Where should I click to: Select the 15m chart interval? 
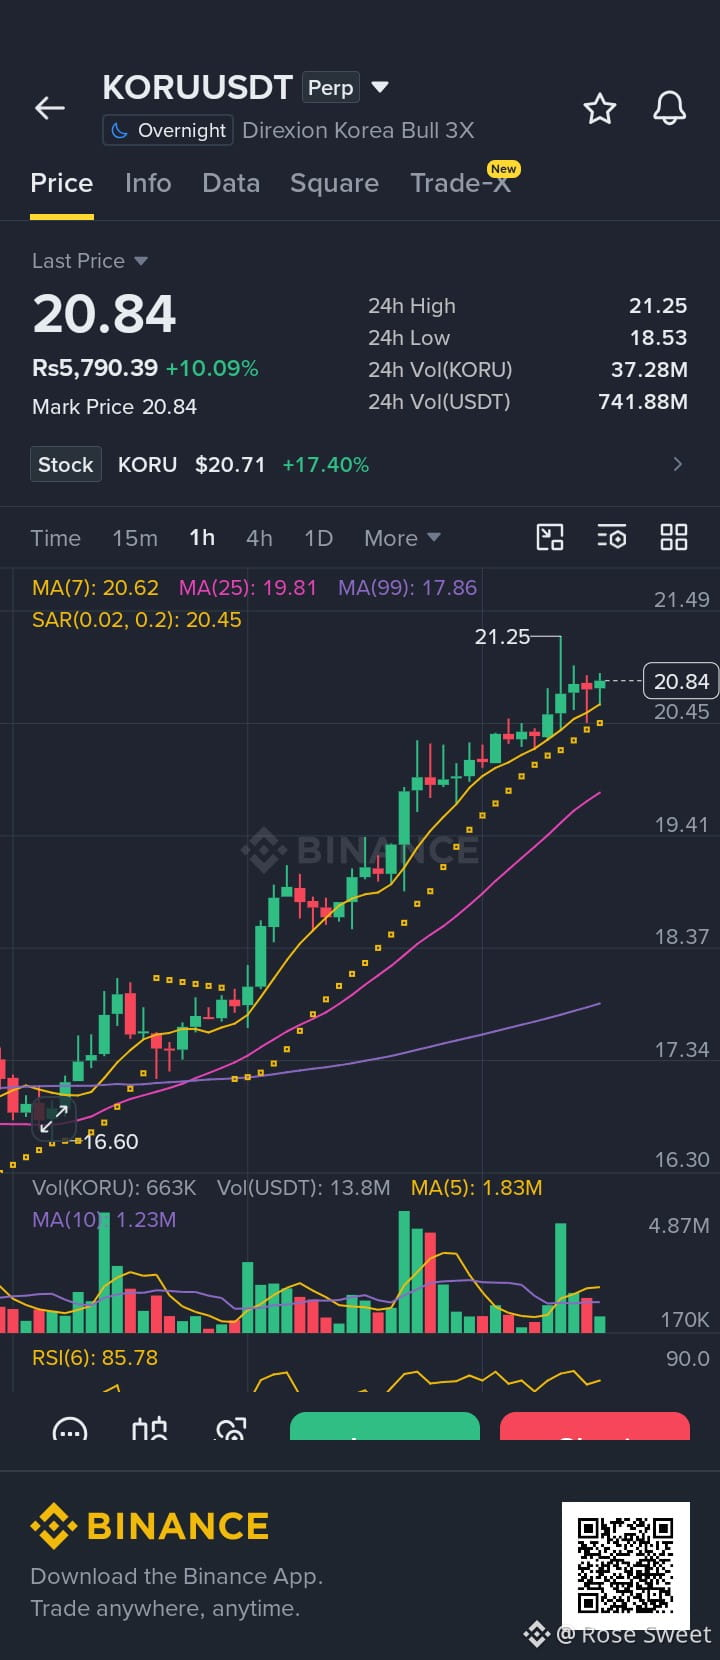coord(135,538)
